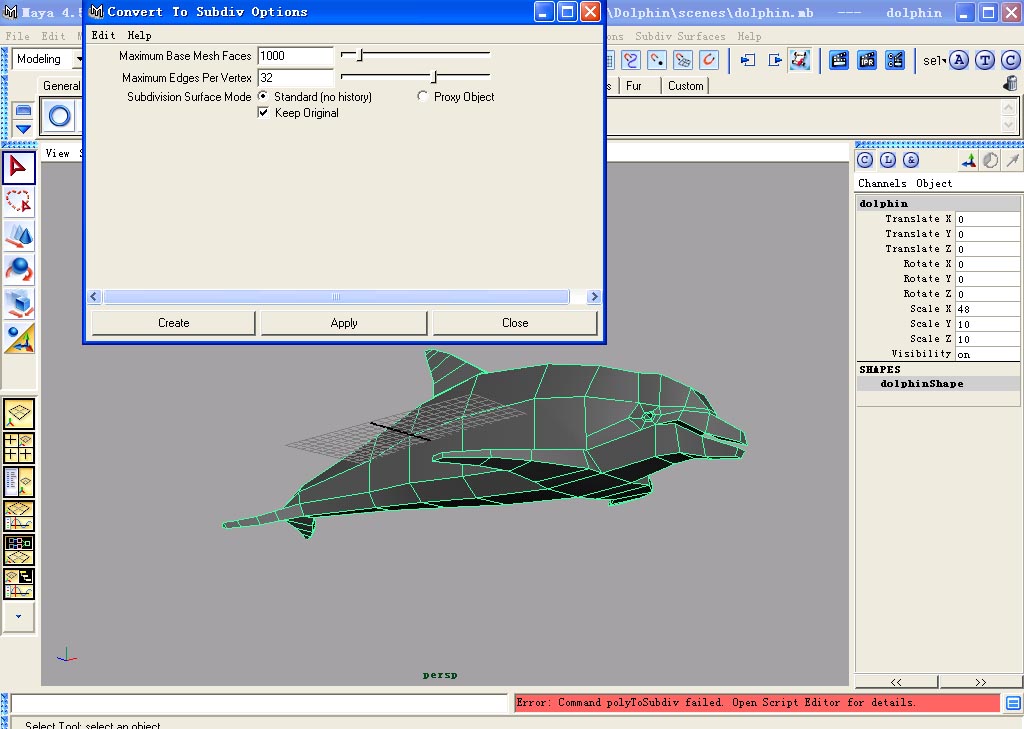The width and height of the screenshot is (1024, 729).
Task: Click Maximum Edges Per Vertex input field
Action: coord(295,78)
